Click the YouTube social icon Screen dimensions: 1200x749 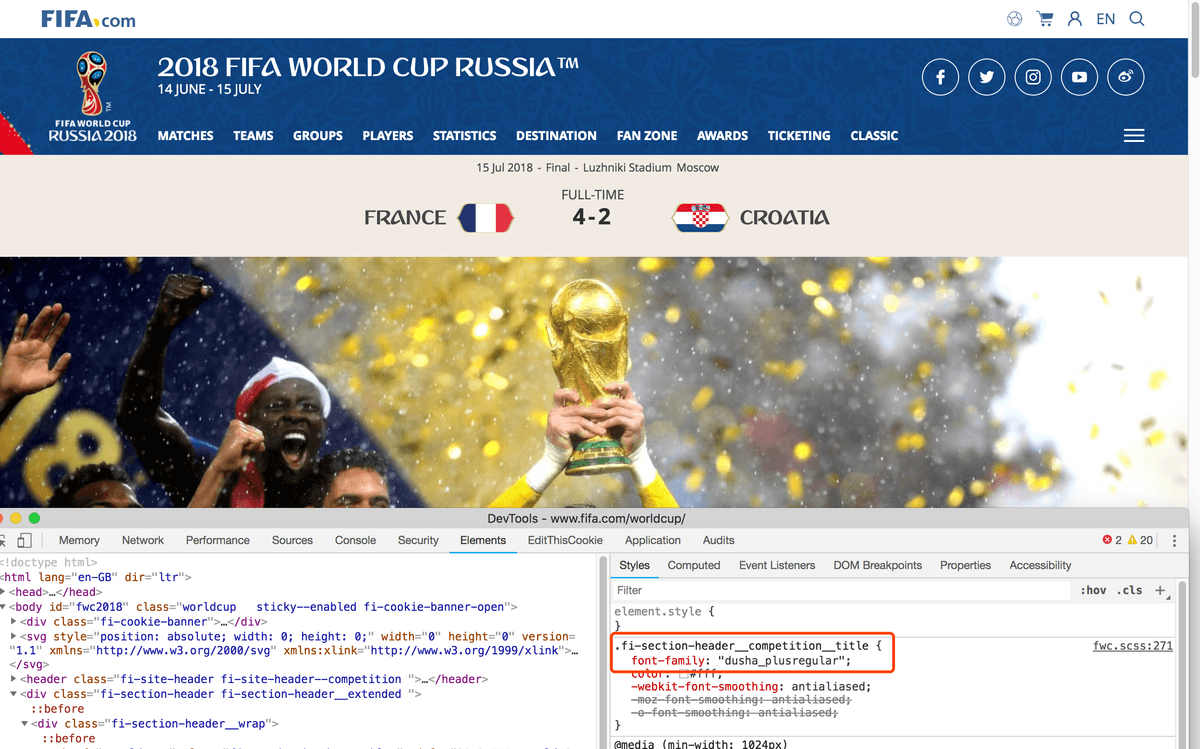[x=1080, y=77]
